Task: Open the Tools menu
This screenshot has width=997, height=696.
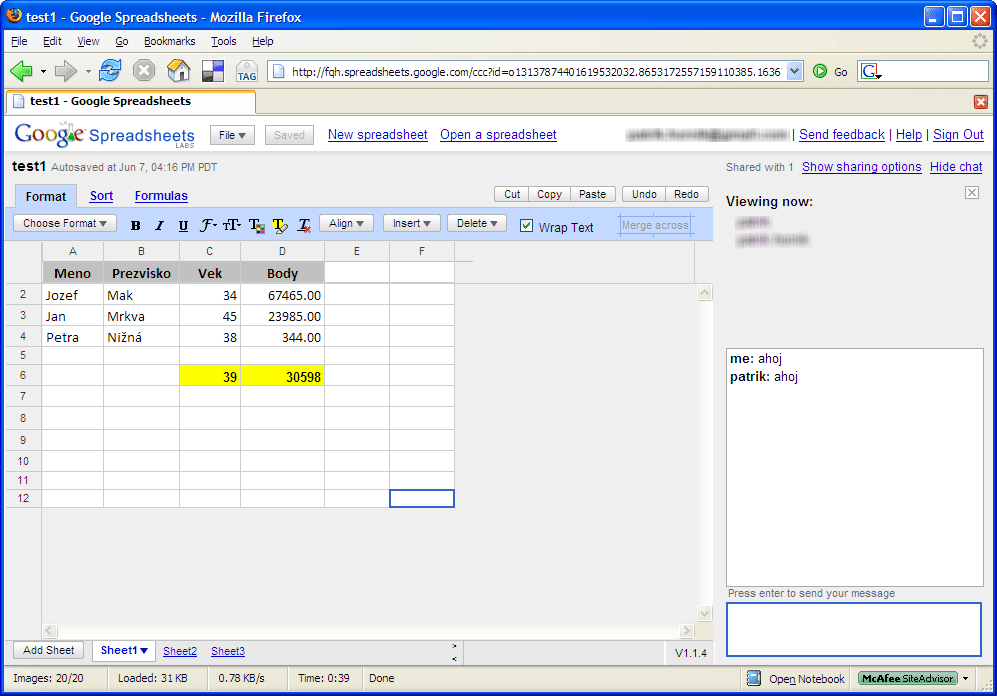Action: (224, 41)
